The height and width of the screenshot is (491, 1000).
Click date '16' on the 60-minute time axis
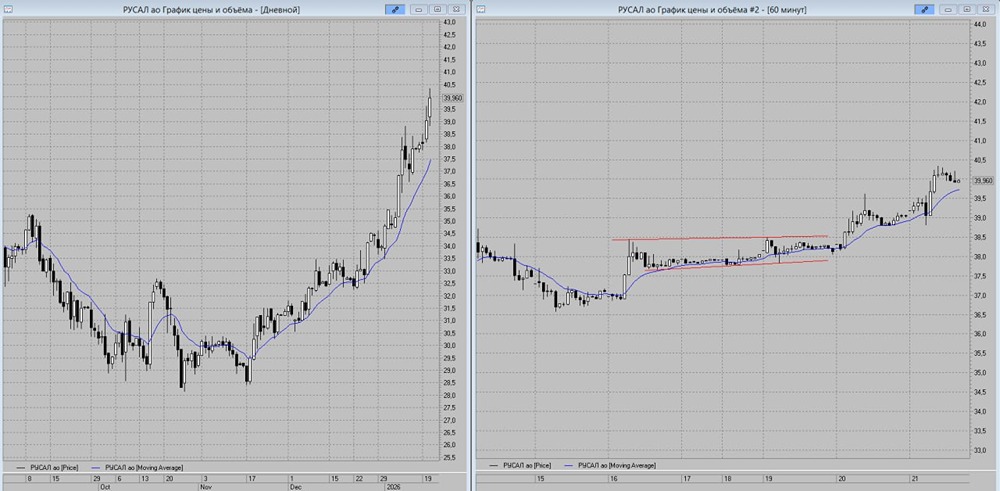click(614, 478)
